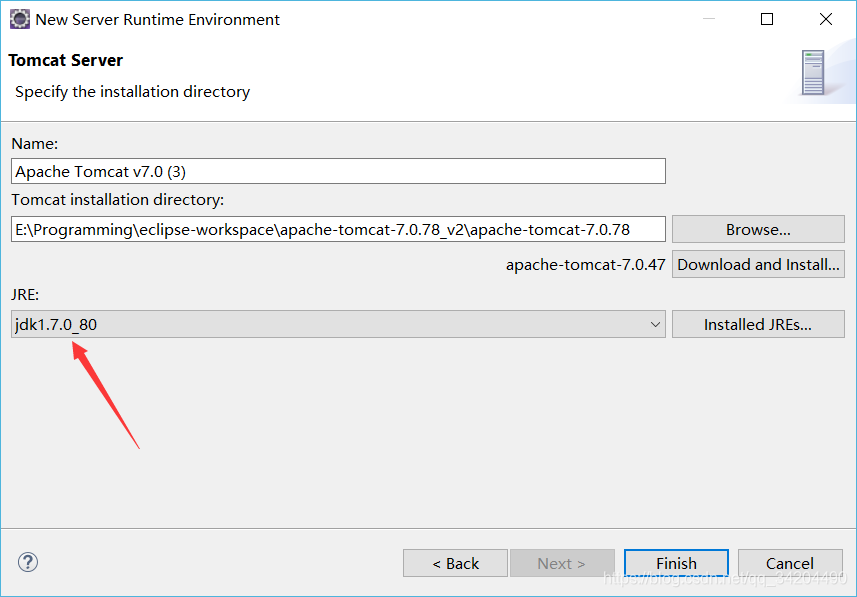Focus the Name field with Apache Tomcat v7.0 (3)
Screen dimensions: 857x597
click(338, 171)
